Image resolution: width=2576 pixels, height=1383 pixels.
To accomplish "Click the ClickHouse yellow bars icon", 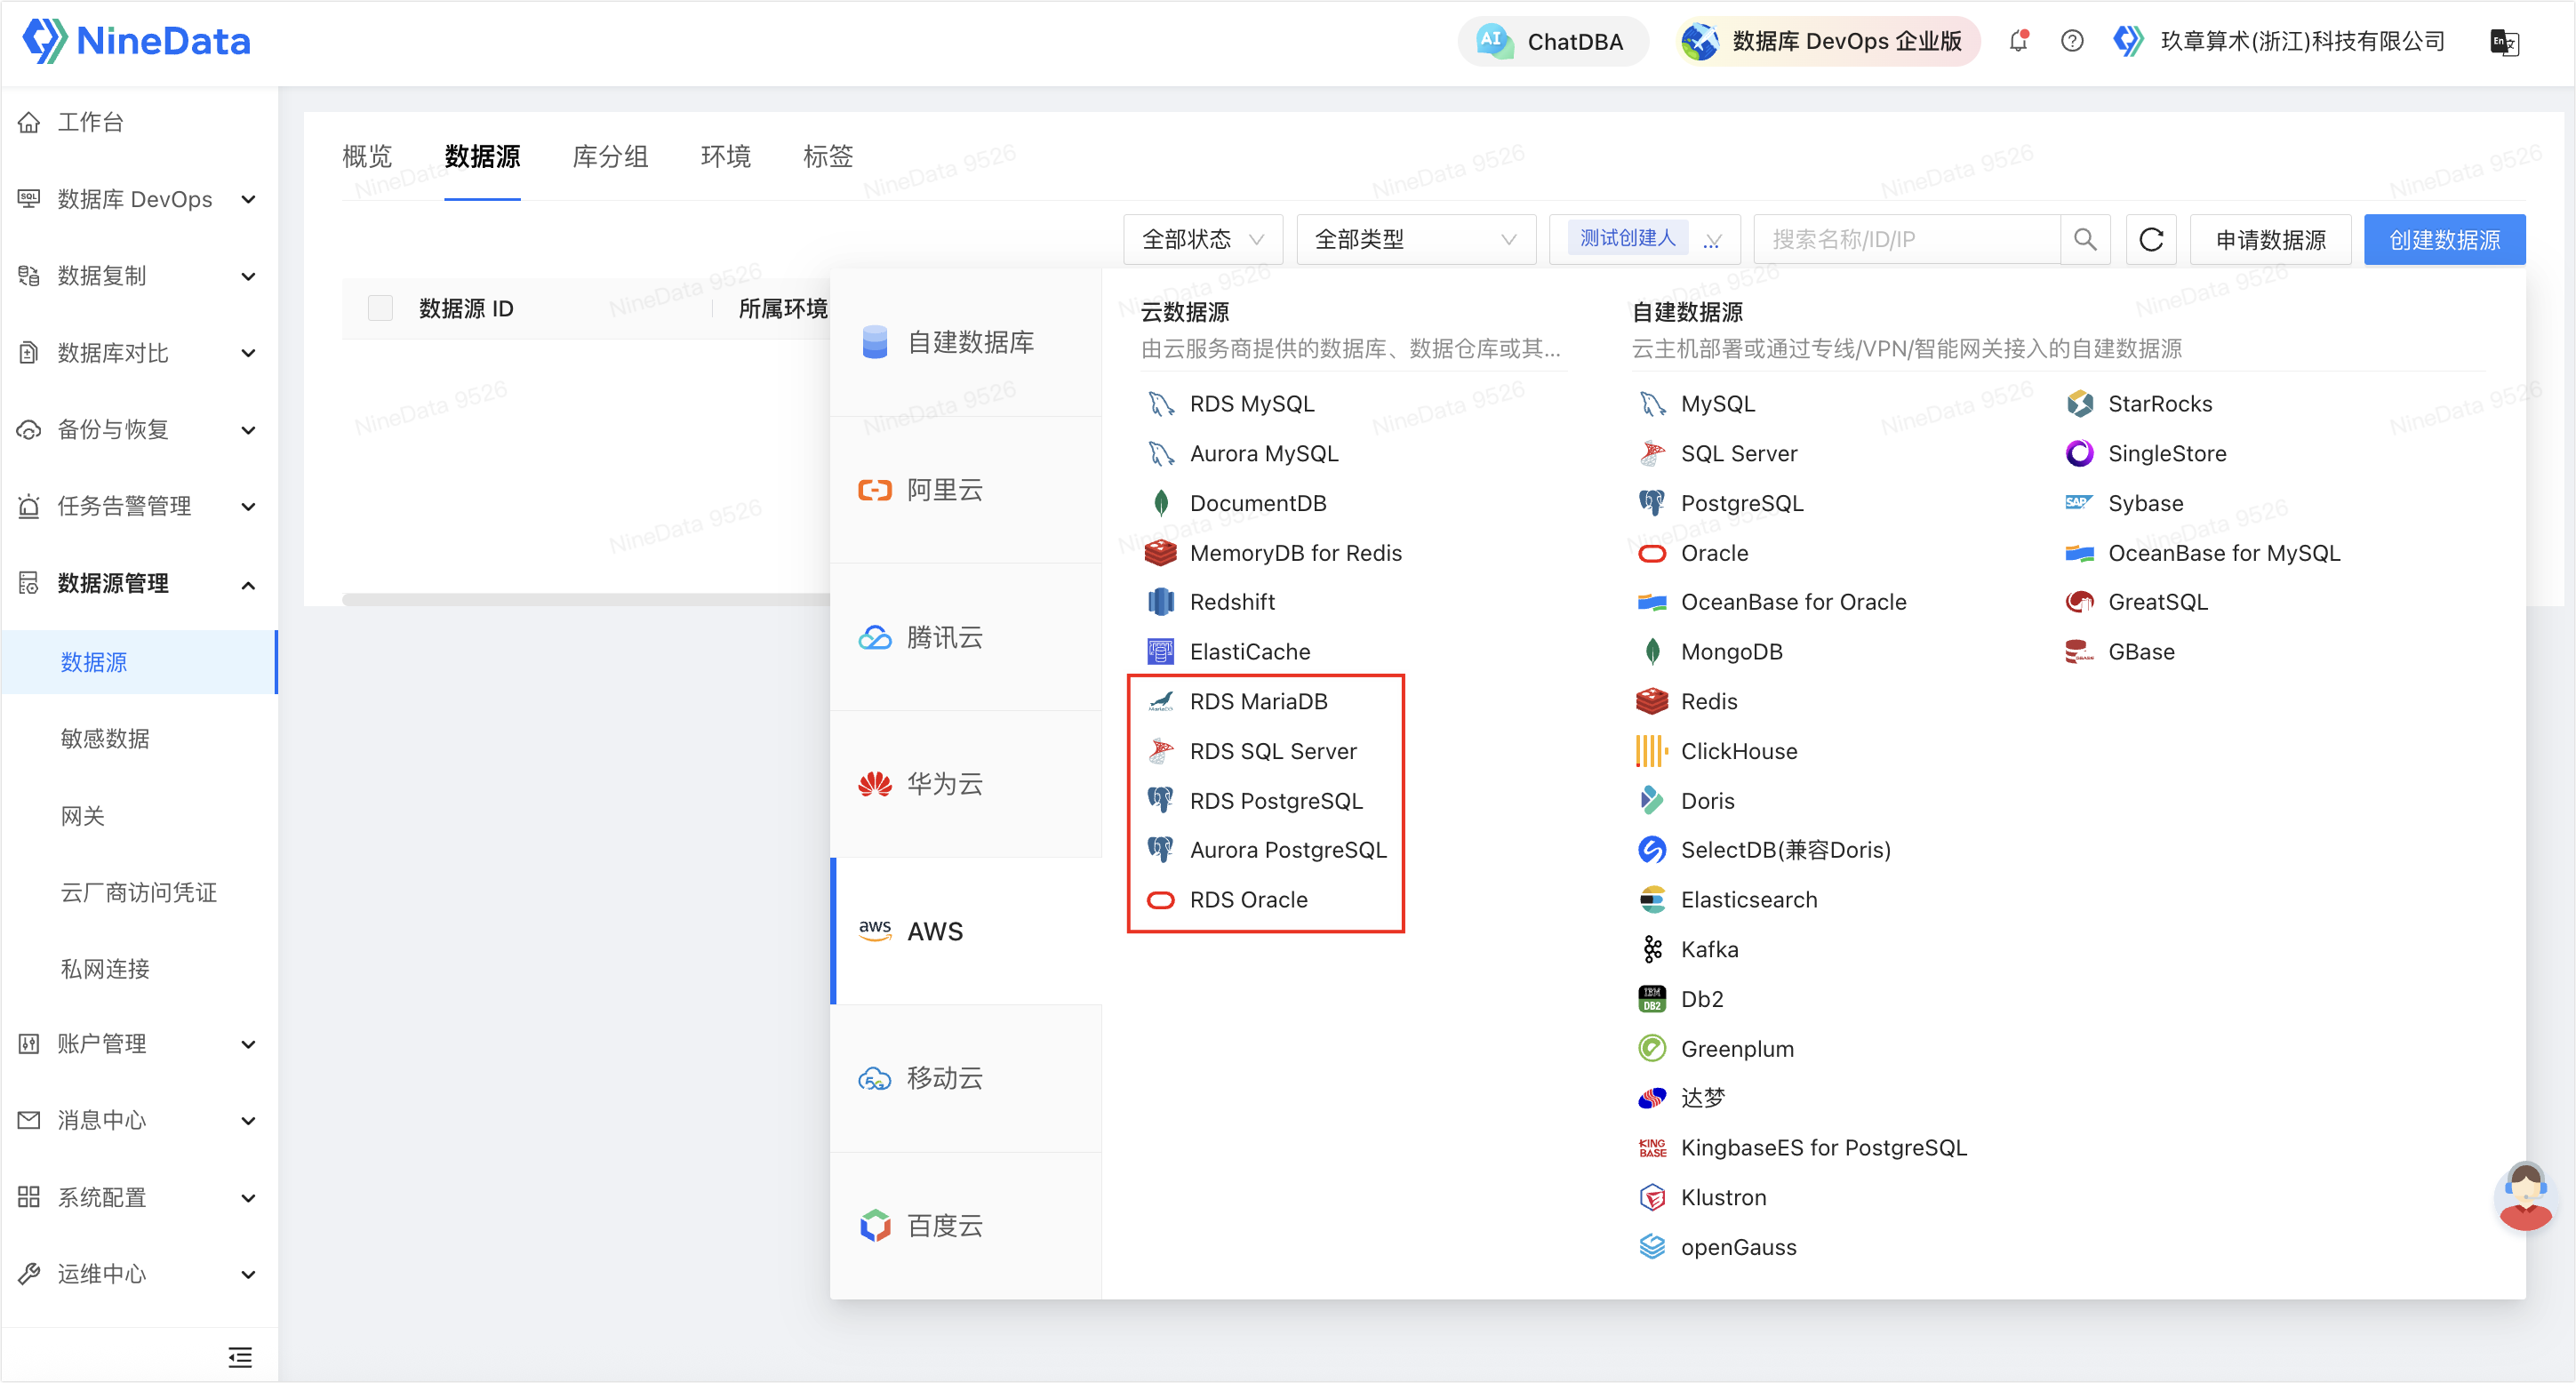I will pos(1652,751).
